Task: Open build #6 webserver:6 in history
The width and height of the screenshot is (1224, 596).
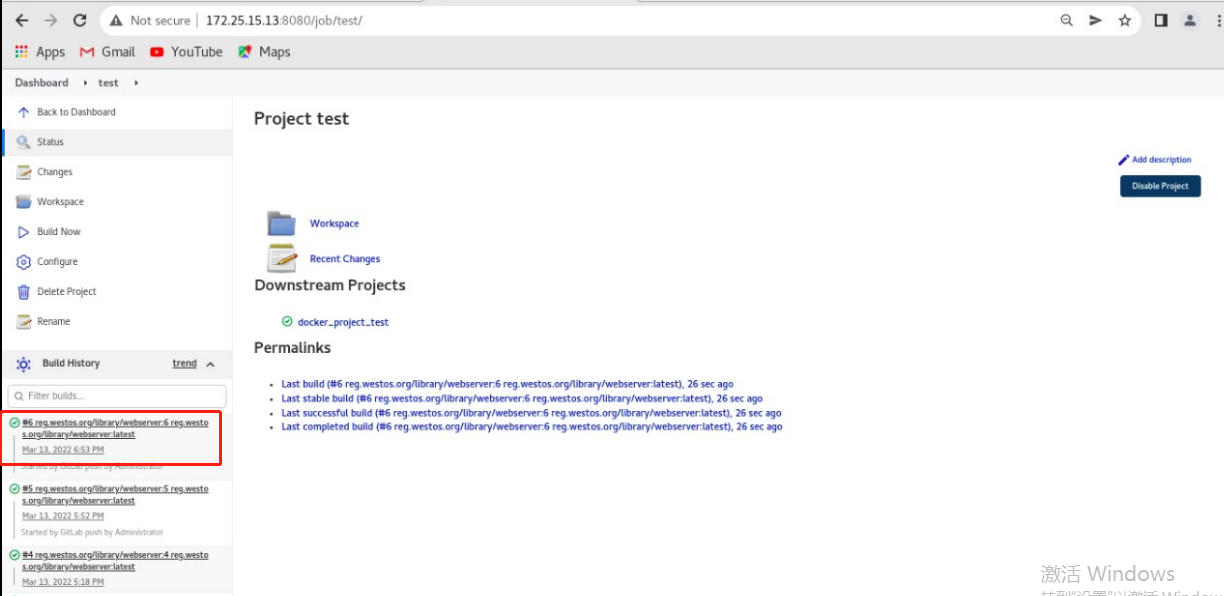Action: tap(115, 429)
